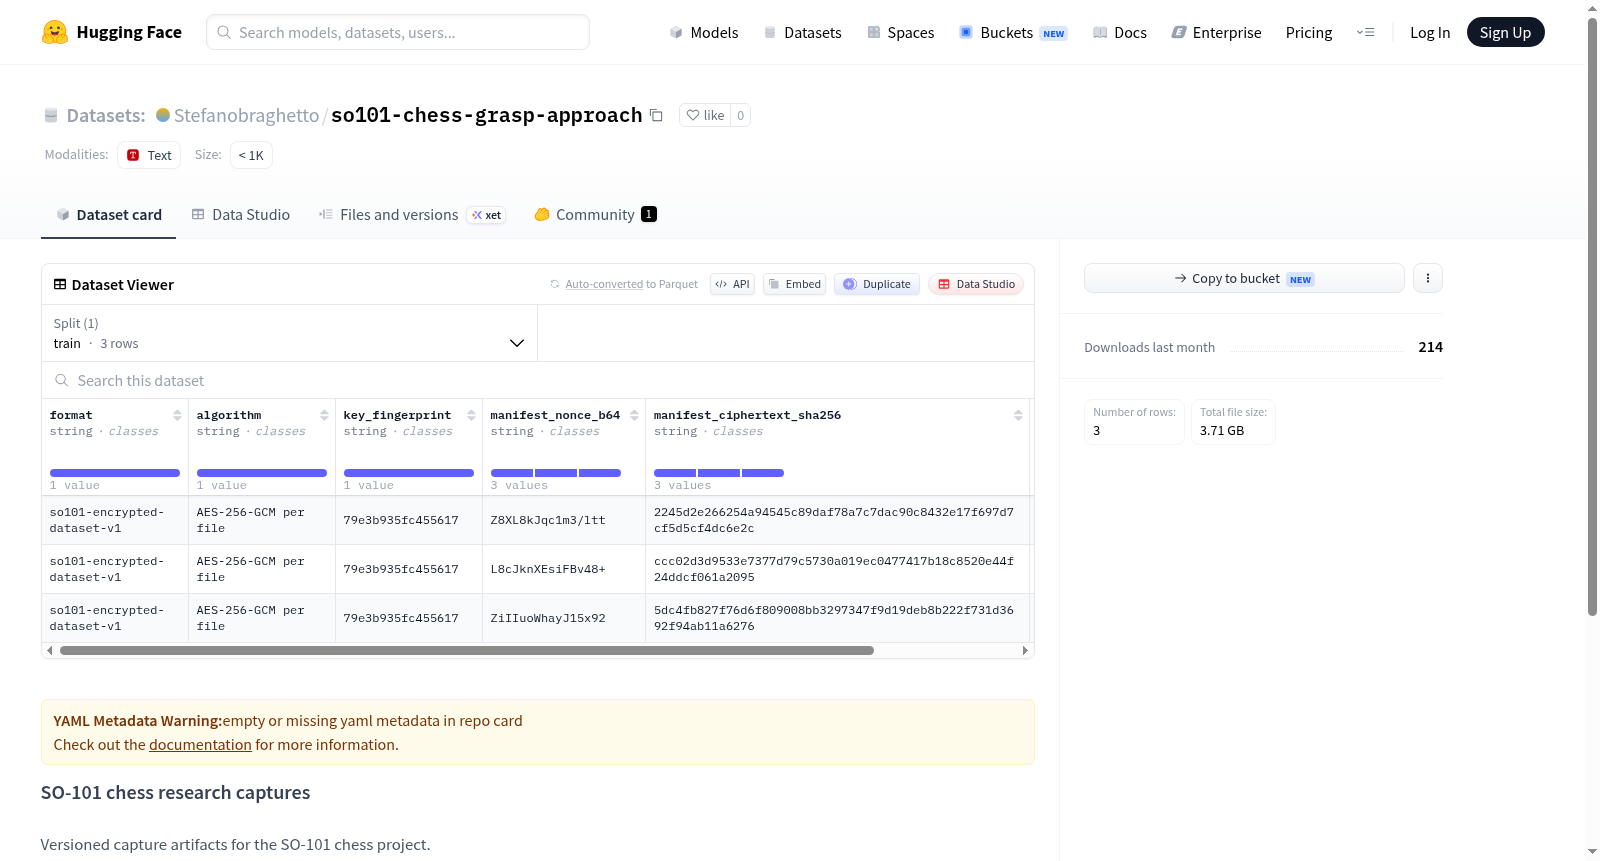This screenshot has height=861, width=1600.
Task: Click Copy to bucket button
Action: coord(1244,278)
